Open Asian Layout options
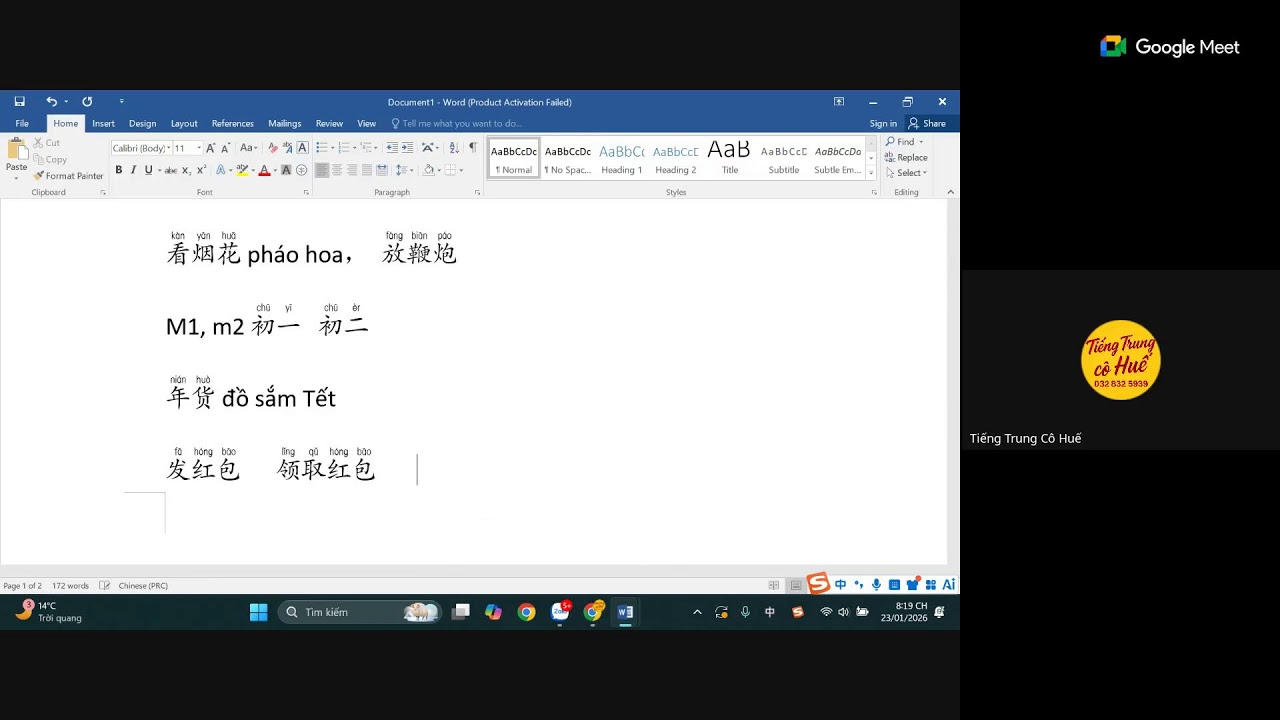1280x720 pixels. 429,148
